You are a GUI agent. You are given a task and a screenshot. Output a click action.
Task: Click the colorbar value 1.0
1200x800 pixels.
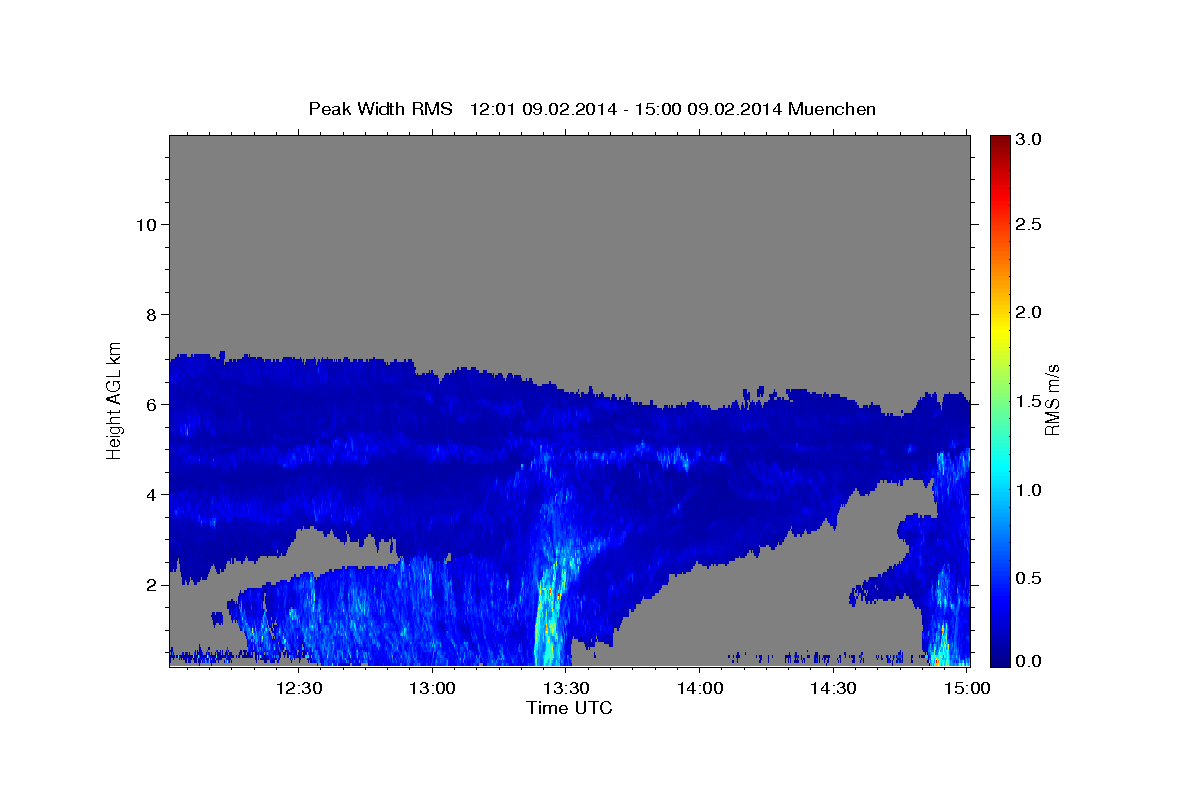(1031, 490)
